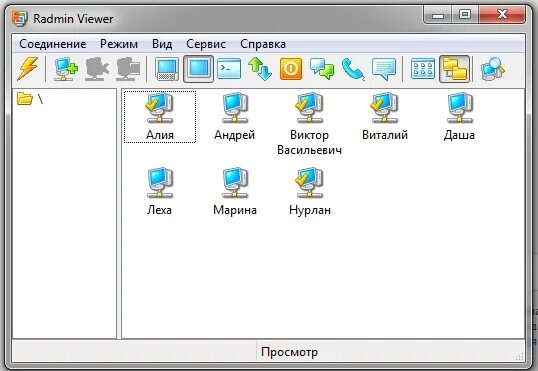Screen dimensions: 538x371
Task: Select the Алия computer entry
Action: point(160,117)
